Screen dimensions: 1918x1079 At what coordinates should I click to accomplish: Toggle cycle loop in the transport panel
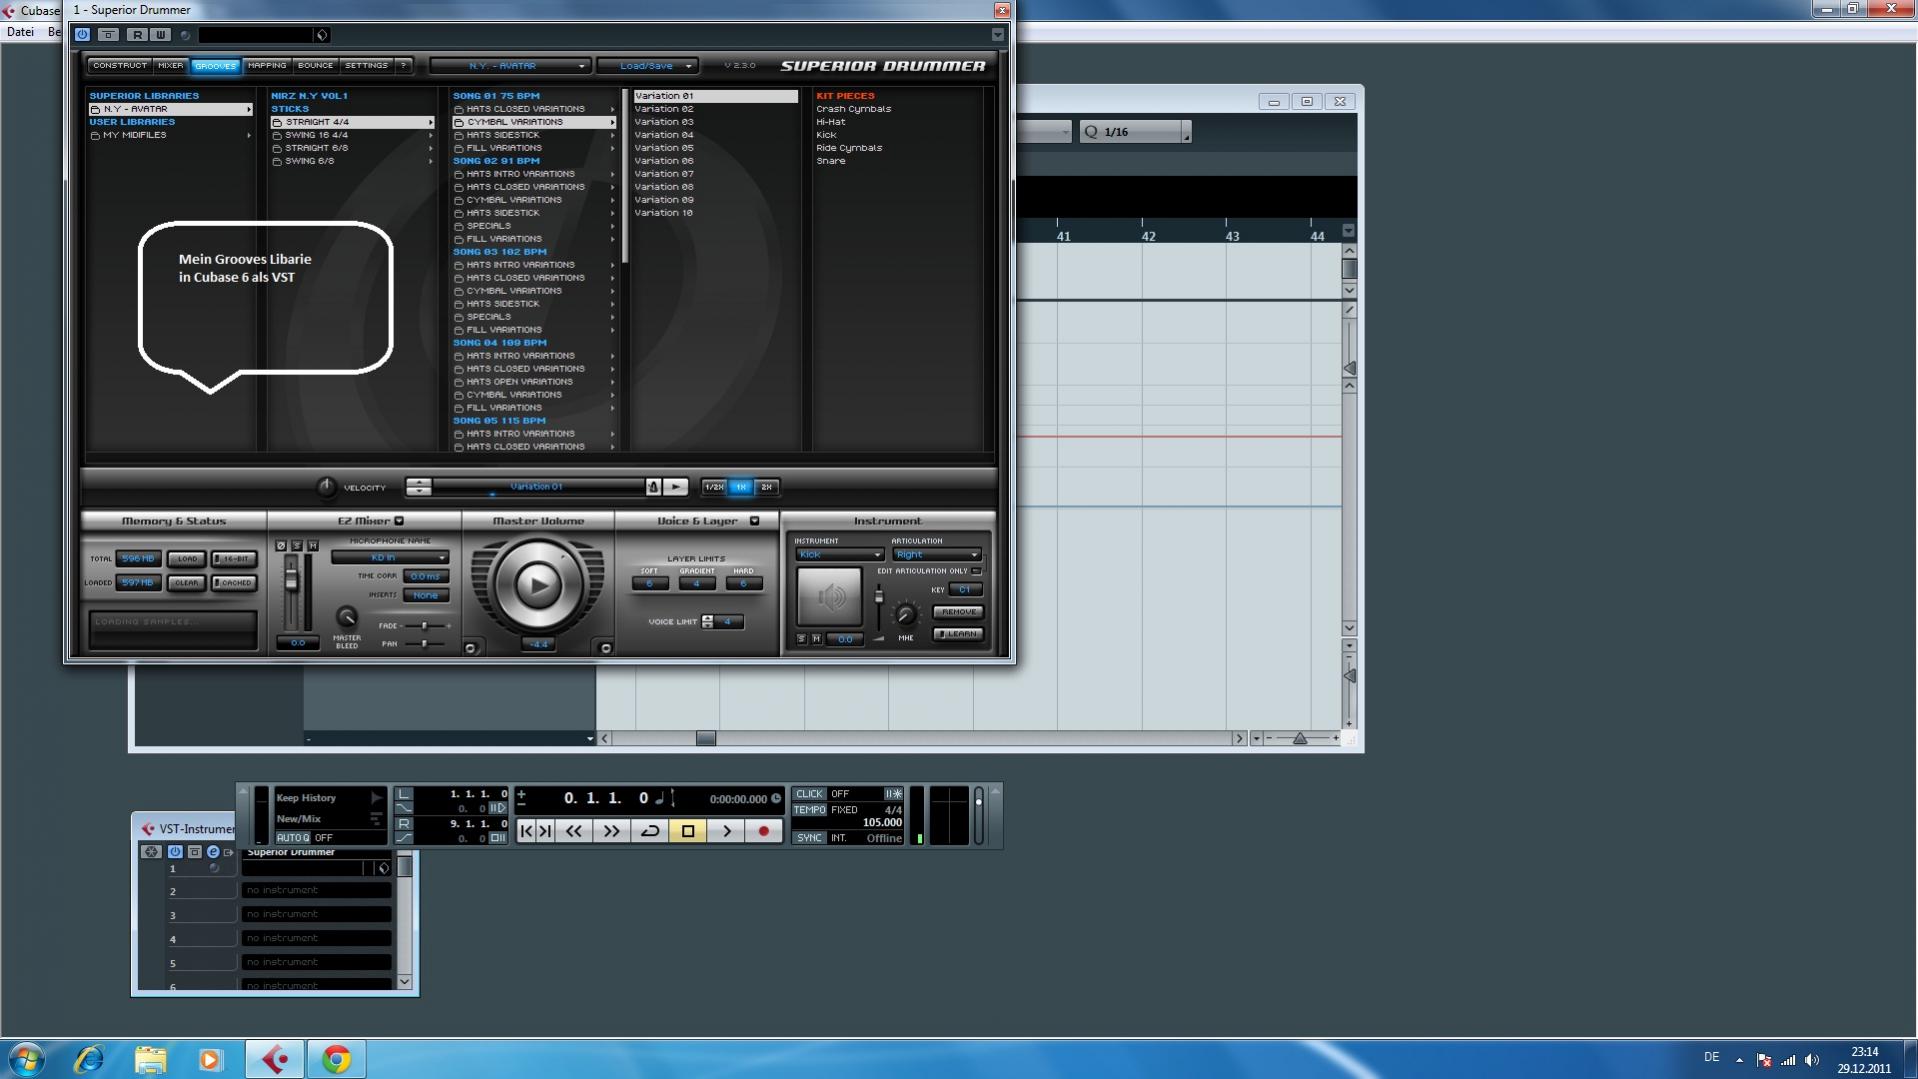pos(650,831)
